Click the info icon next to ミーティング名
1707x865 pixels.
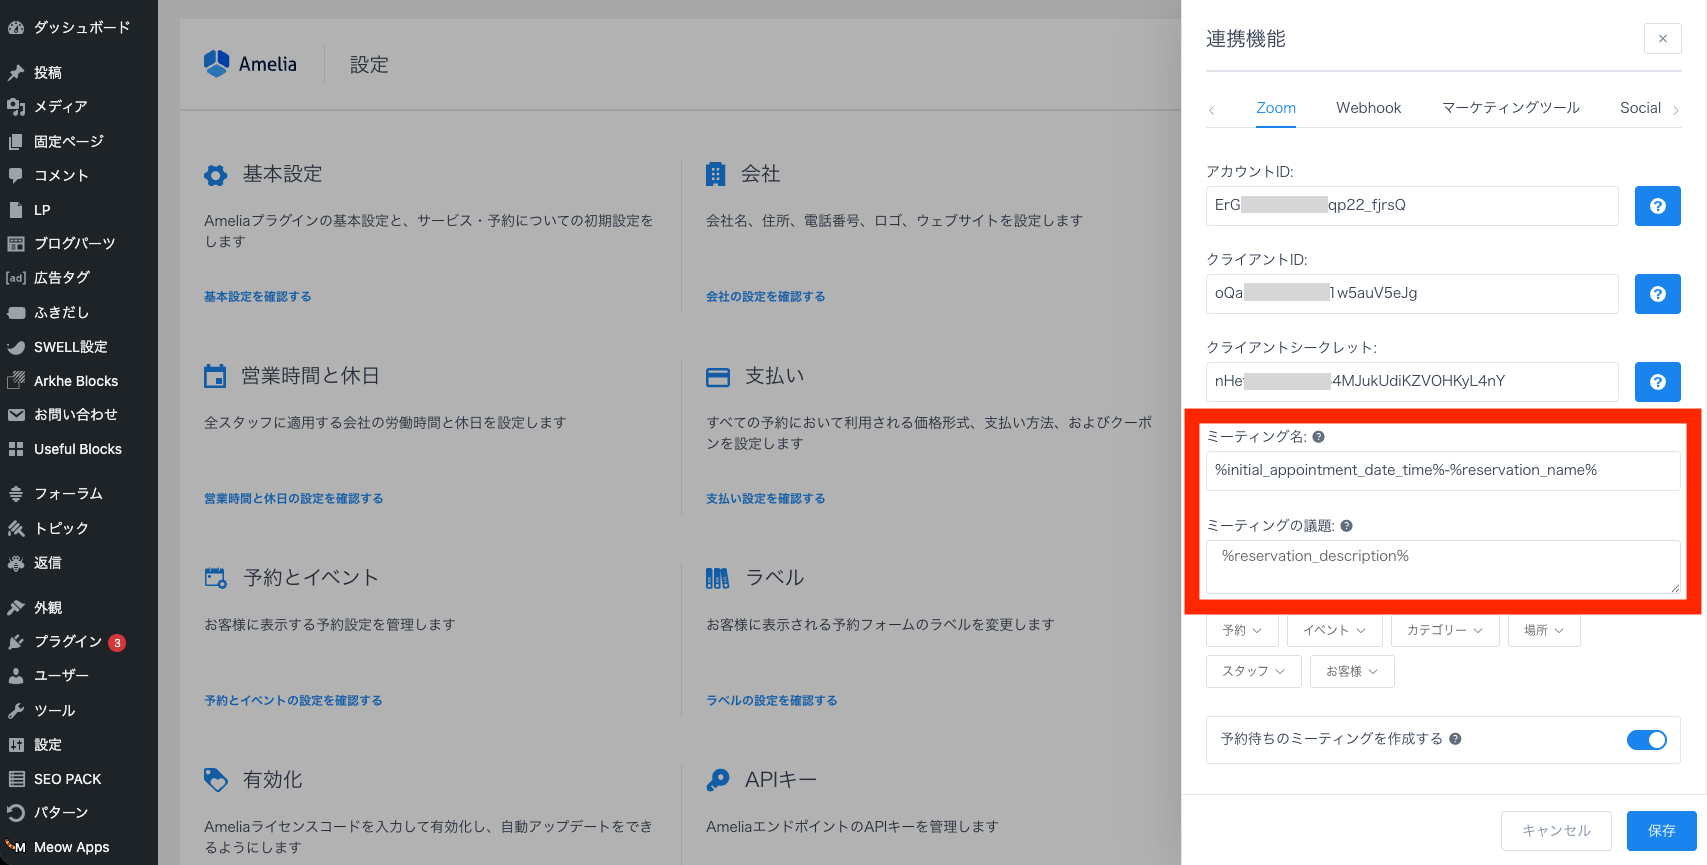(x=1318, y=437)
